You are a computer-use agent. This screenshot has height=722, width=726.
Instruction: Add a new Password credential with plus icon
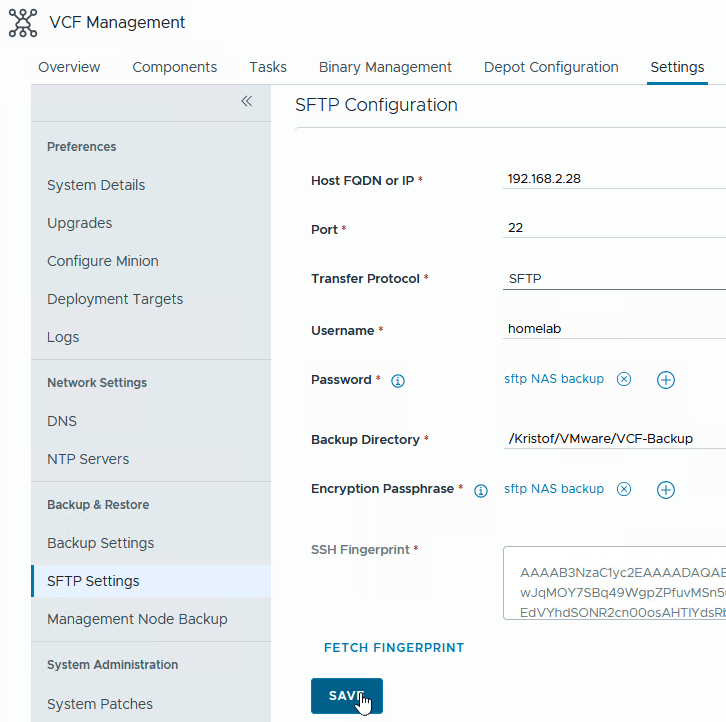pos(666,380)
